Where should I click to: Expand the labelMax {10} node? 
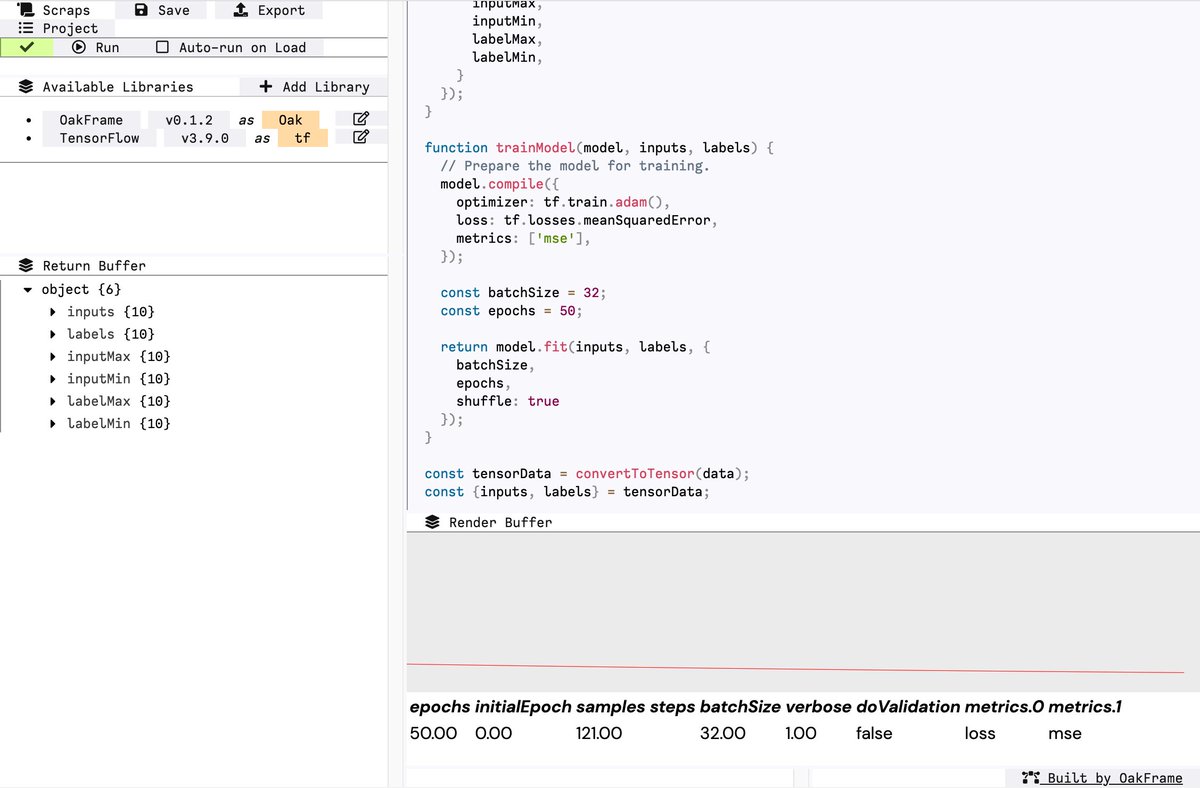tap(53, 401)
